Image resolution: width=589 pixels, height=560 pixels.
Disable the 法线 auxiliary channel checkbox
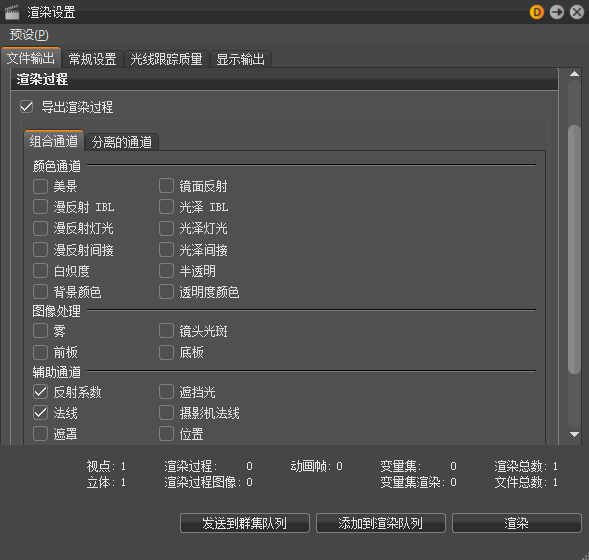(x=40, y=413)
